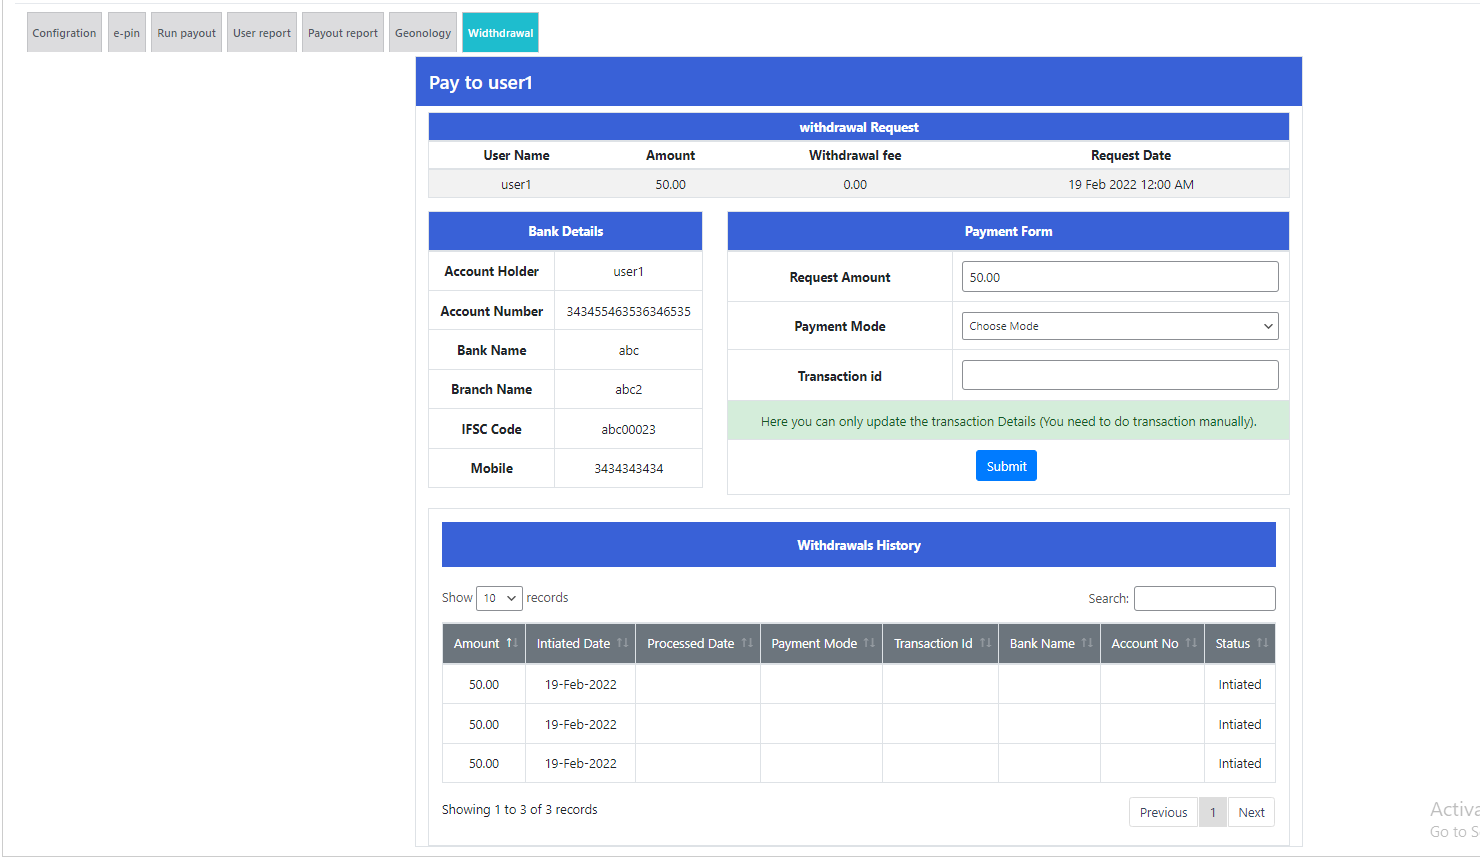Go to the User report tab
1480x864 pixels.
[261, 33]
